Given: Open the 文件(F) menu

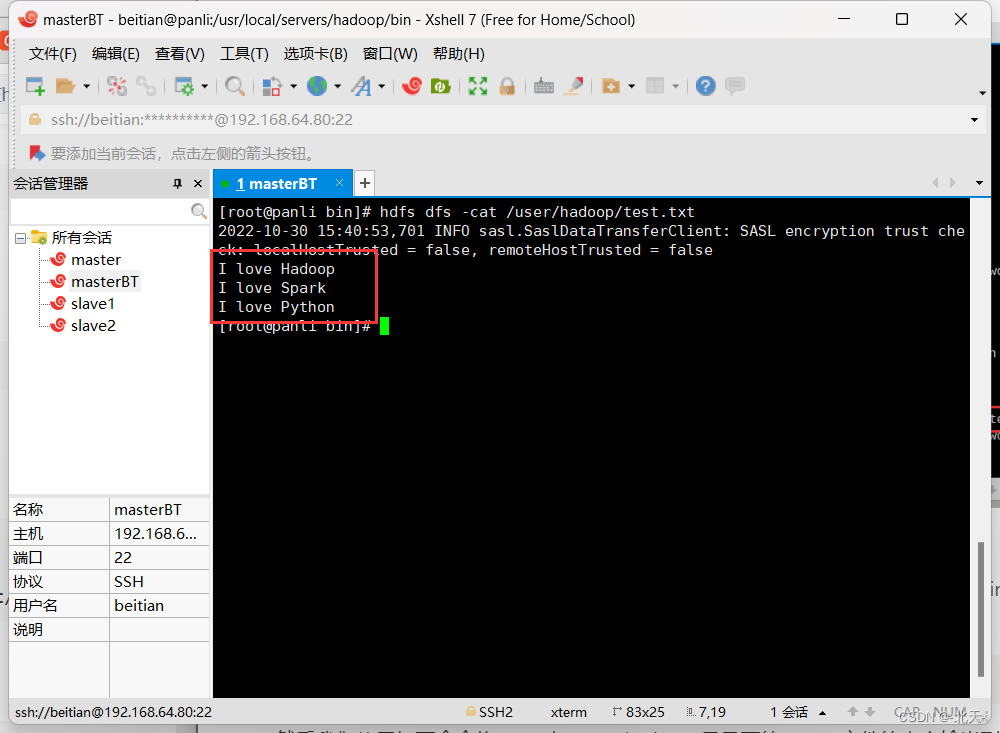Looking at the screenshot, I should click(52, 54).
